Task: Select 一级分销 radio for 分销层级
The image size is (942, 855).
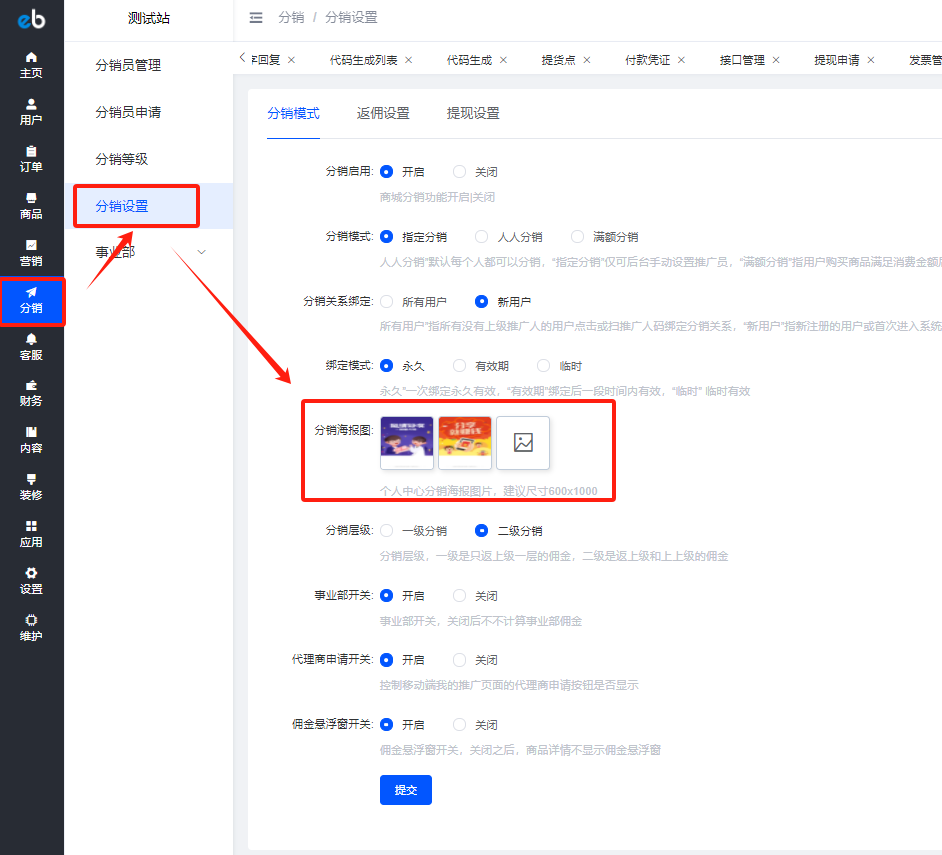Action: coord(387,531)
